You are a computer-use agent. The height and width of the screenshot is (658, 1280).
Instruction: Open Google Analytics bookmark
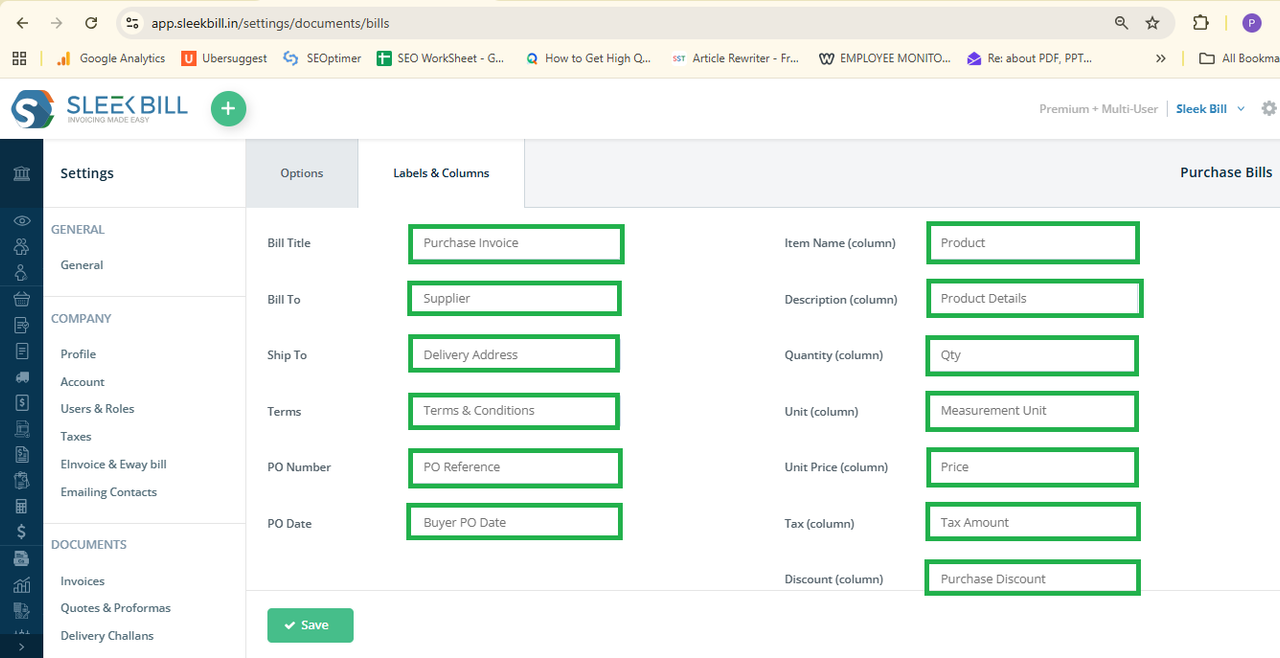coord(111,58)
